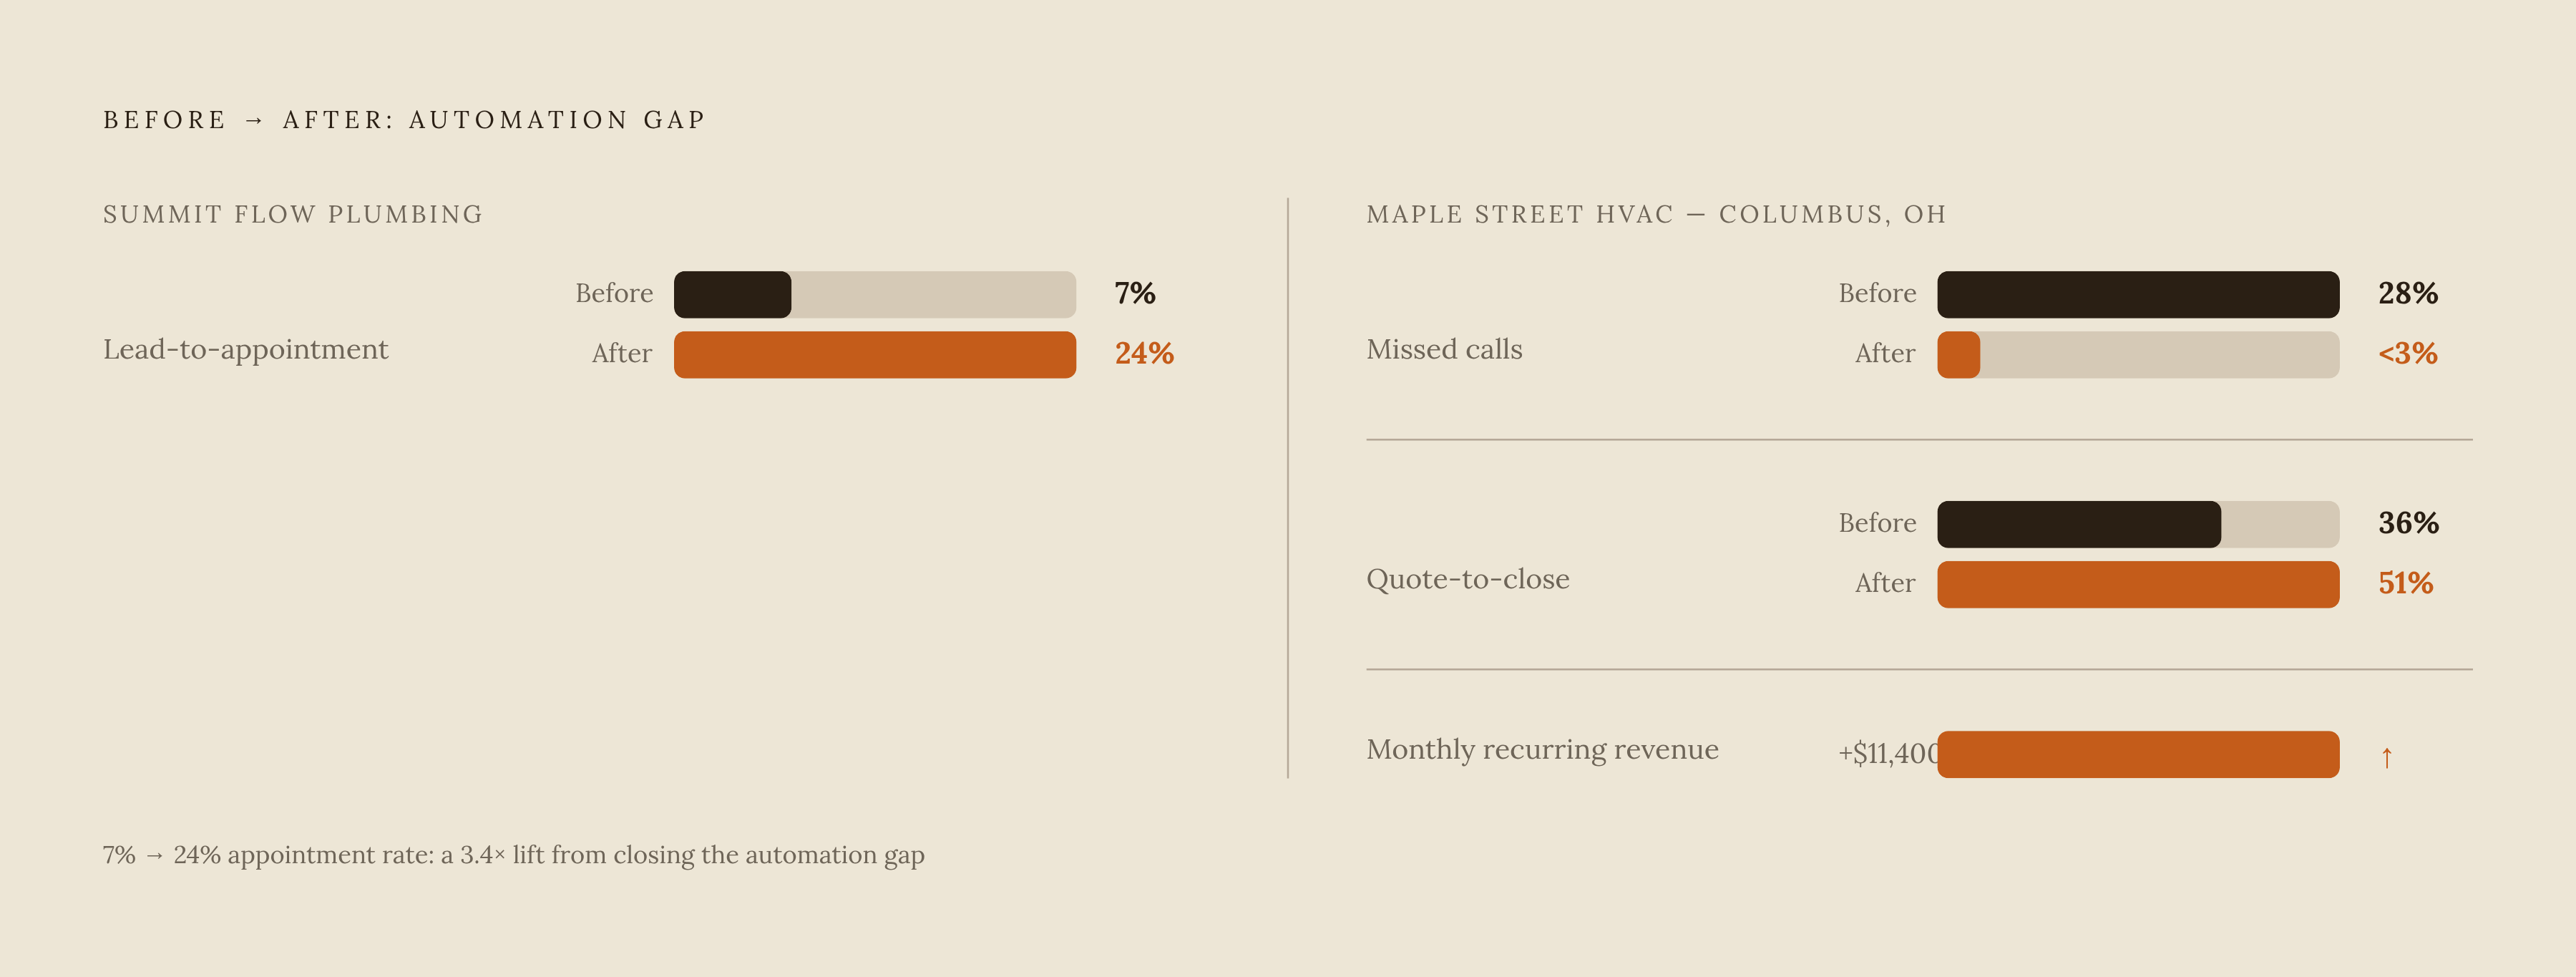Click the Before → After: Automation Gap title
The width and height of the screenshot is (2576, 977).
pos(404,120)
